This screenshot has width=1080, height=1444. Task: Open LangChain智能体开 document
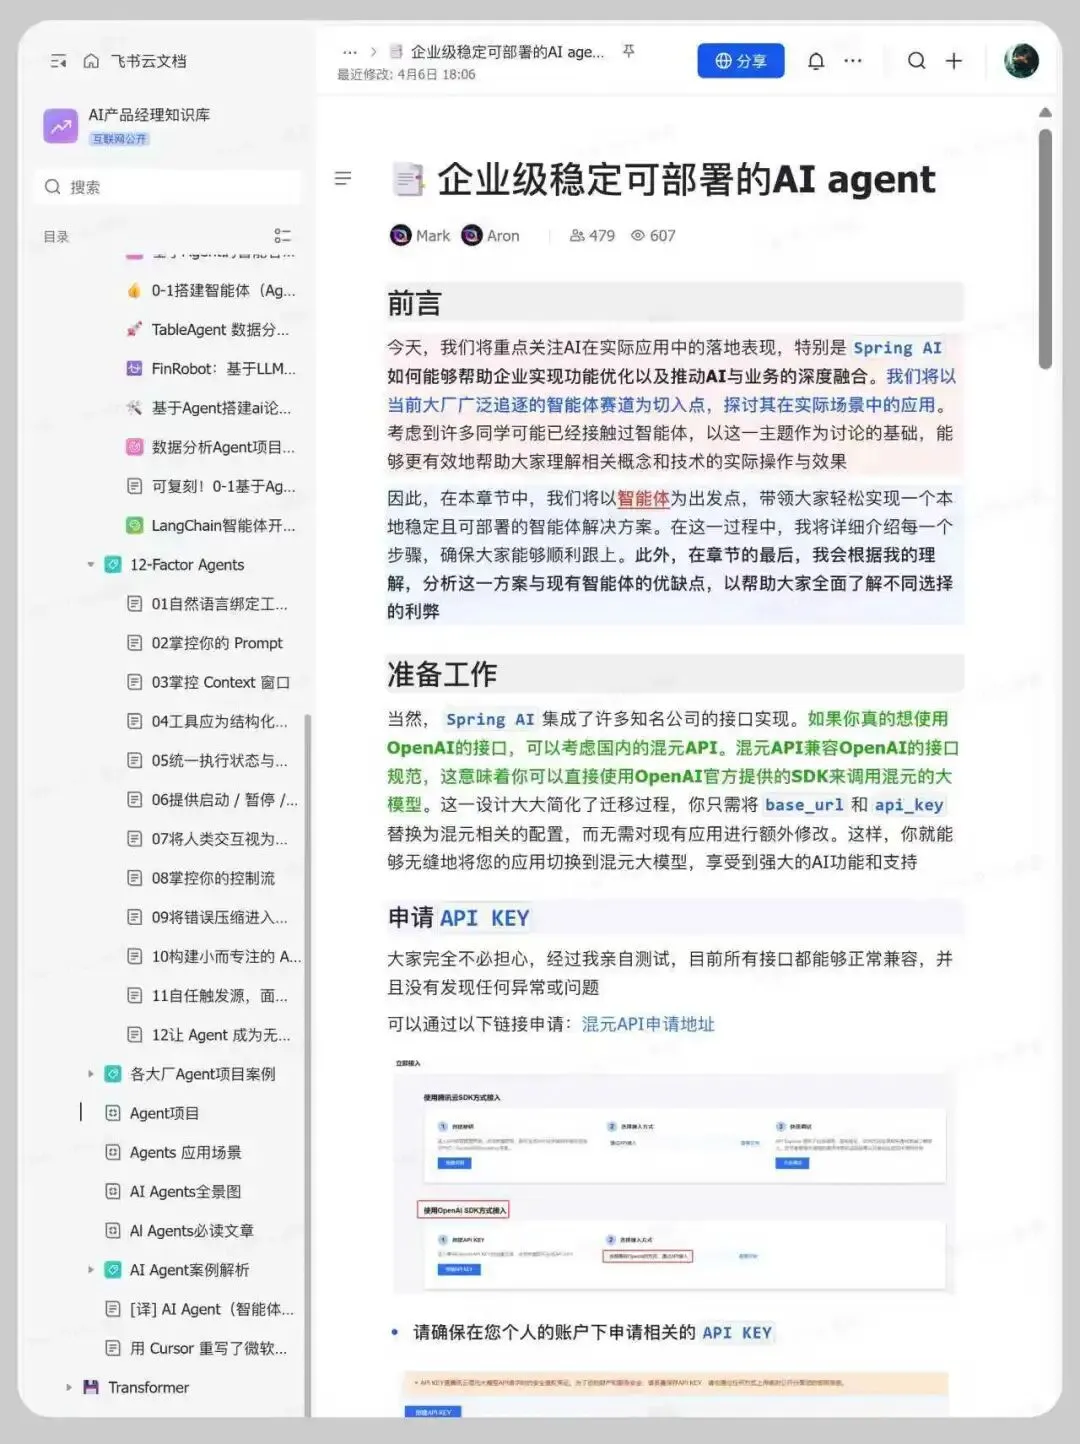[211, 525]
